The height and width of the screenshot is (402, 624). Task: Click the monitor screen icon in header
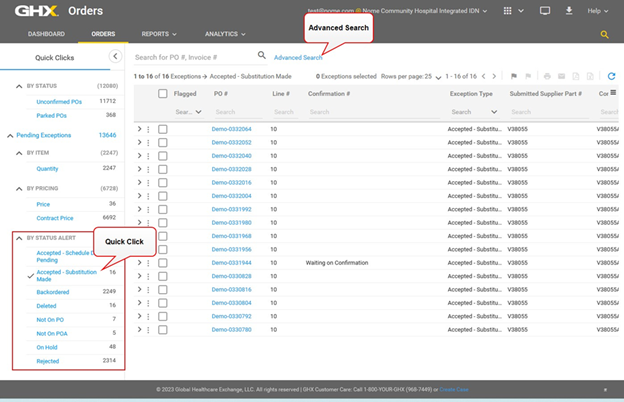545,10
